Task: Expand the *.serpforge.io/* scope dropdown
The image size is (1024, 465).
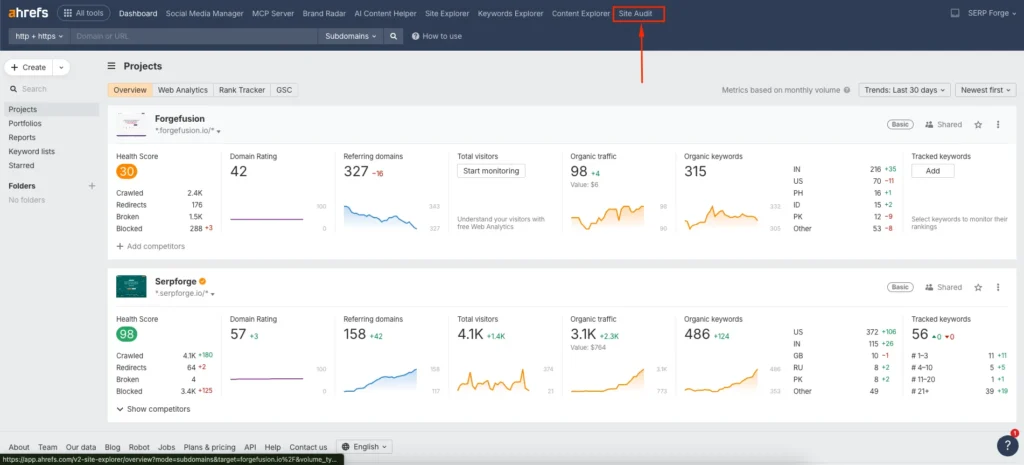Action: 185,293
